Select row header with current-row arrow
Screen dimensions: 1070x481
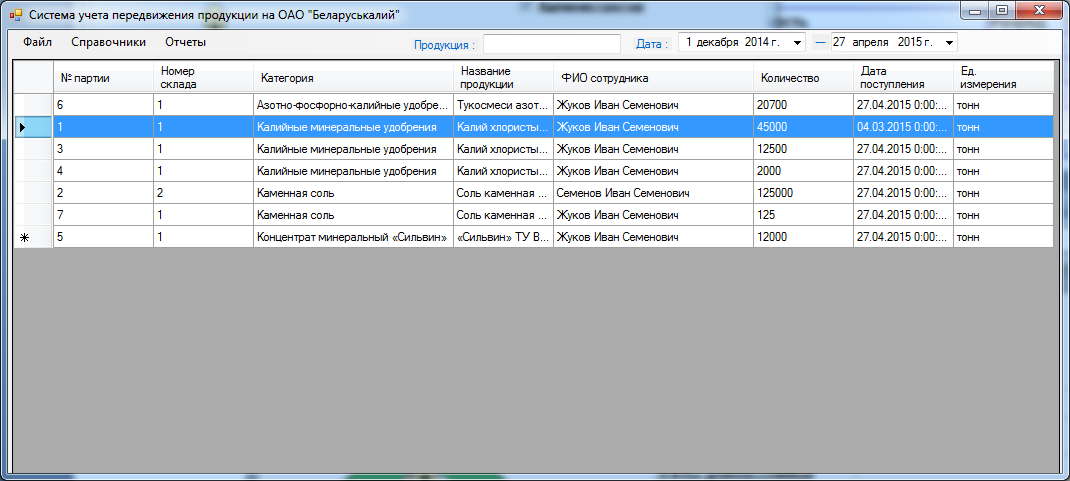tap(33, 127)
